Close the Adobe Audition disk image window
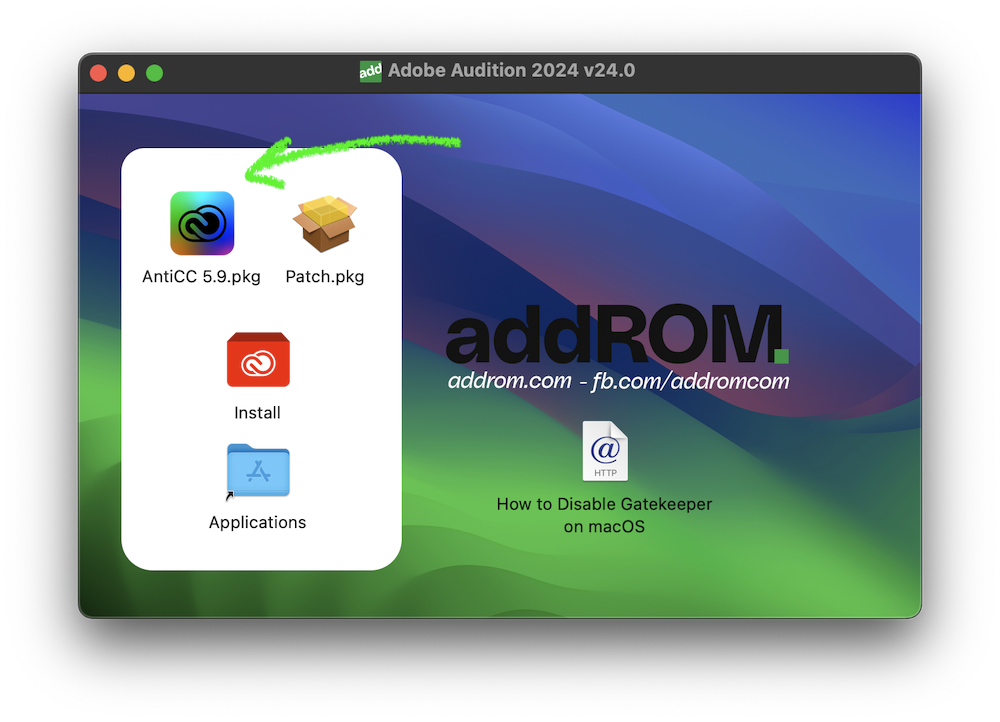 pos(98,73)
